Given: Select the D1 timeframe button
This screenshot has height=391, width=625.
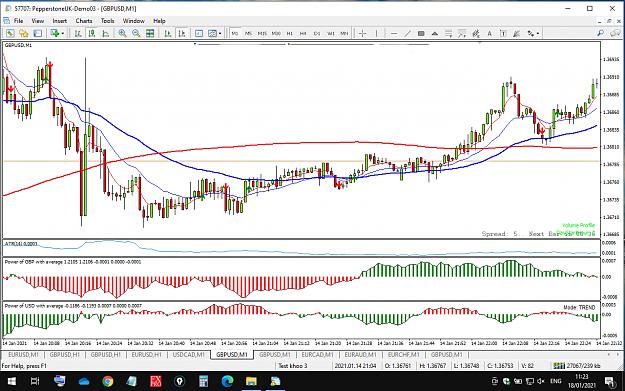Looking at the screenshot, I should (x=317, y=33).
